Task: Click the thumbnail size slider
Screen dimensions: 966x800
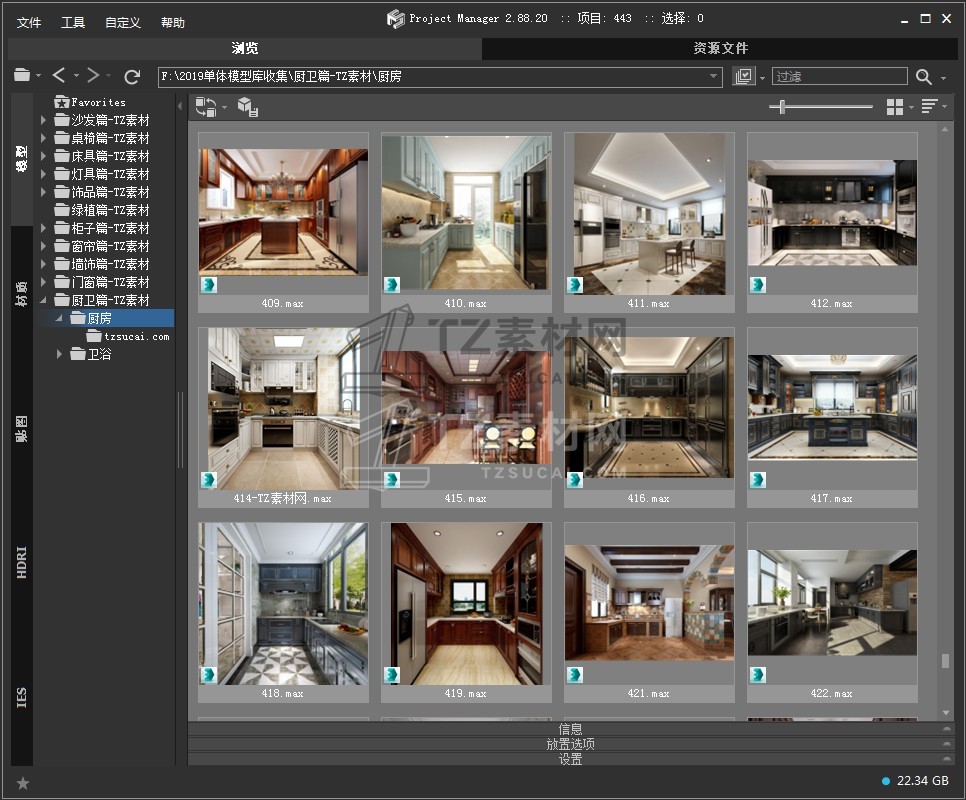Action: [x=782, y=107]
